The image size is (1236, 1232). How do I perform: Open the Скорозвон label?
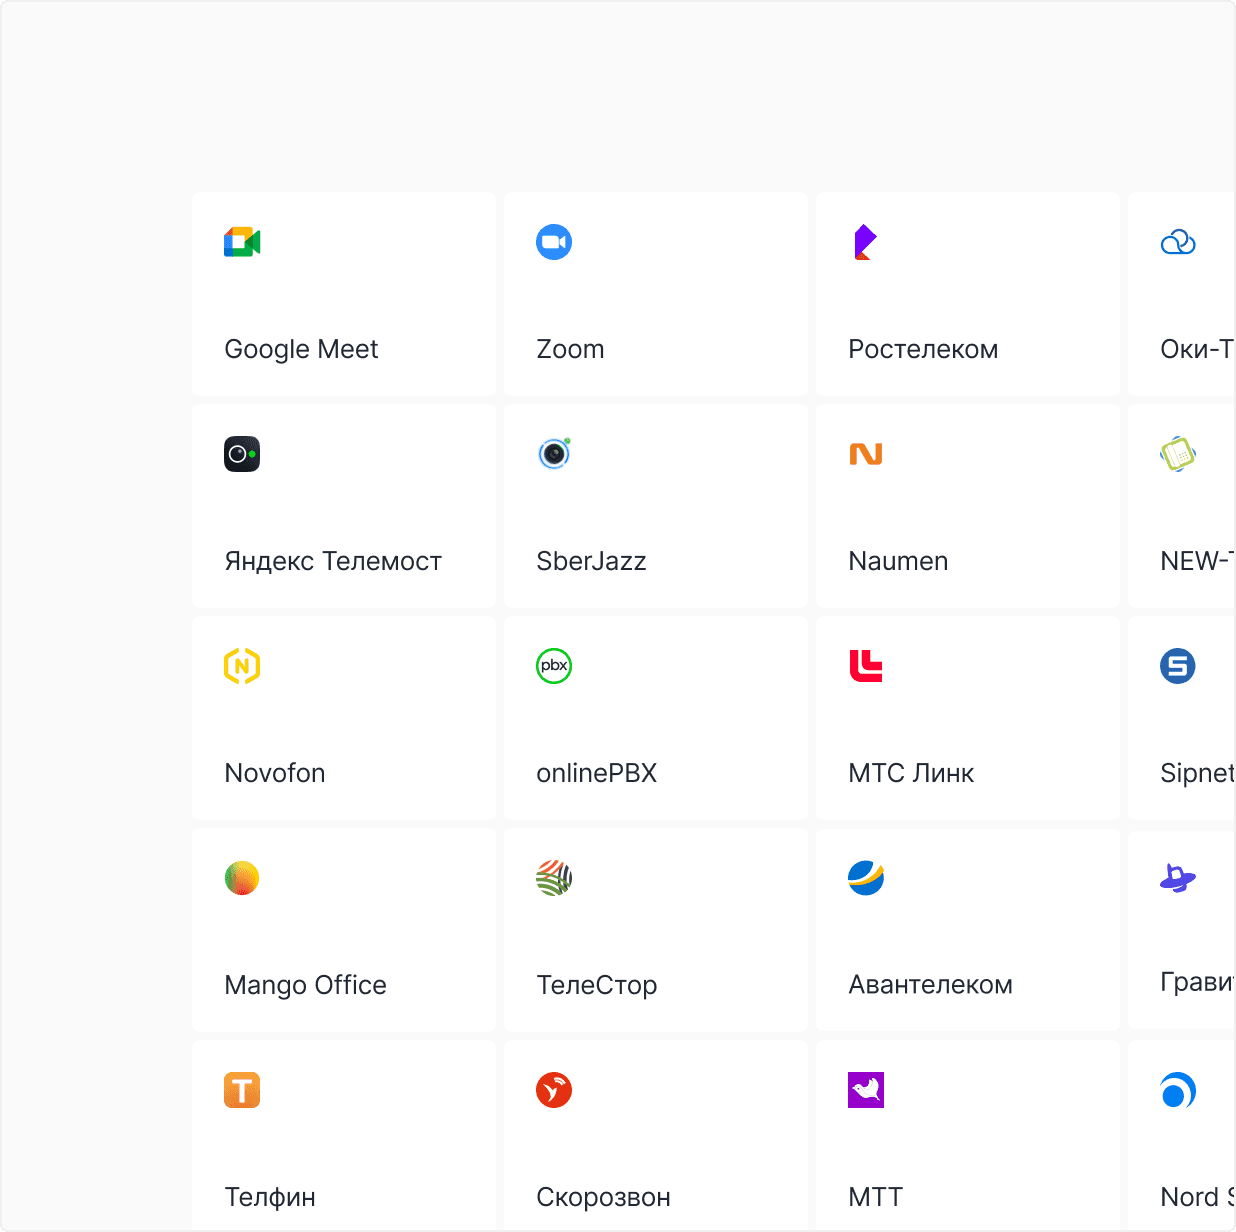click(x=603, y=1197)
